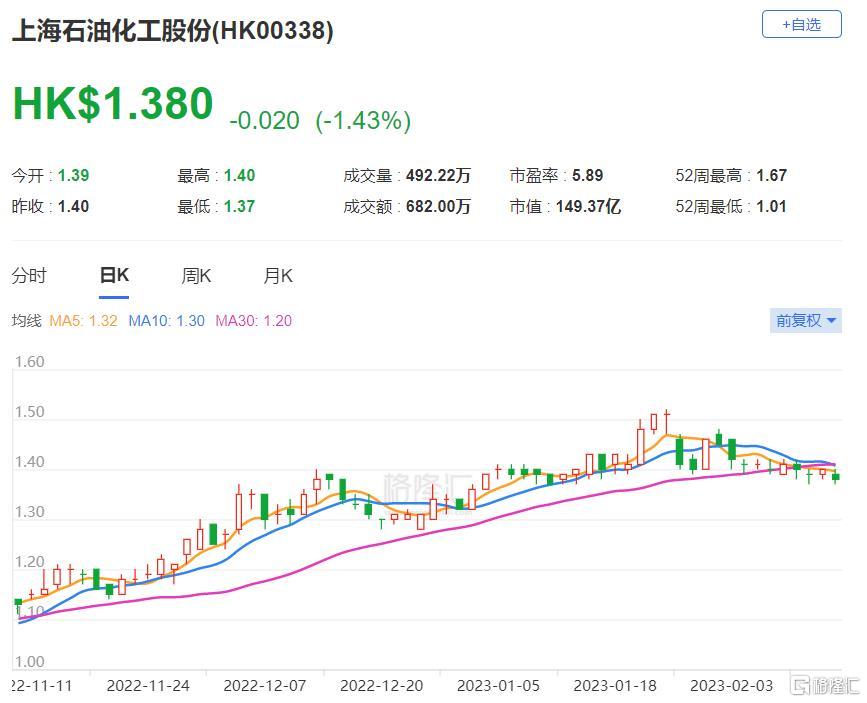The width and height of the screenshot is (867, 703).
Task: Click the 均线 moving average label
Action: click(27, 321)
